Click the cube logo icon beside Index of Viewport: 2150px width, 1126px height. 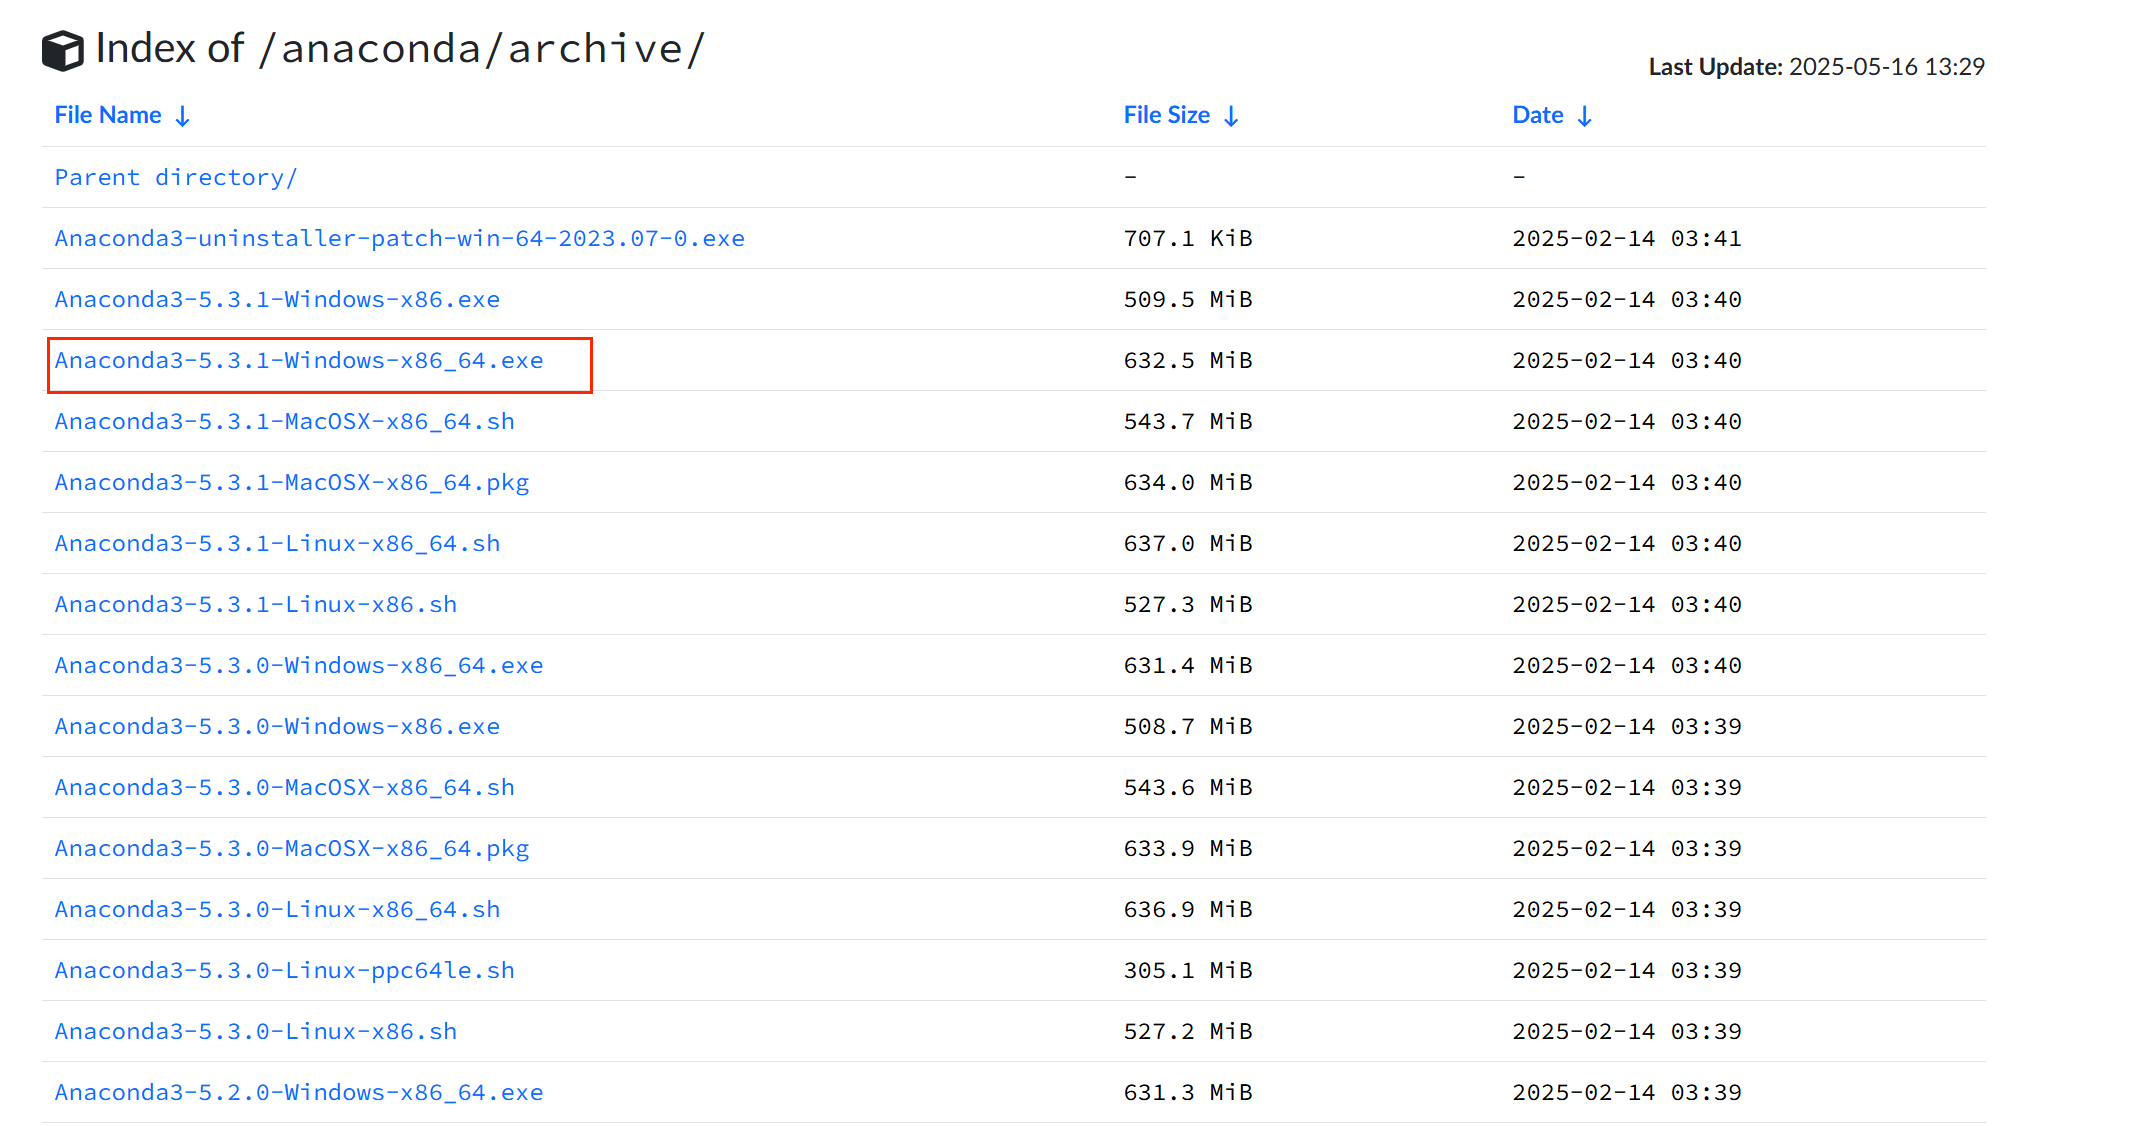[x=63, y=50]
